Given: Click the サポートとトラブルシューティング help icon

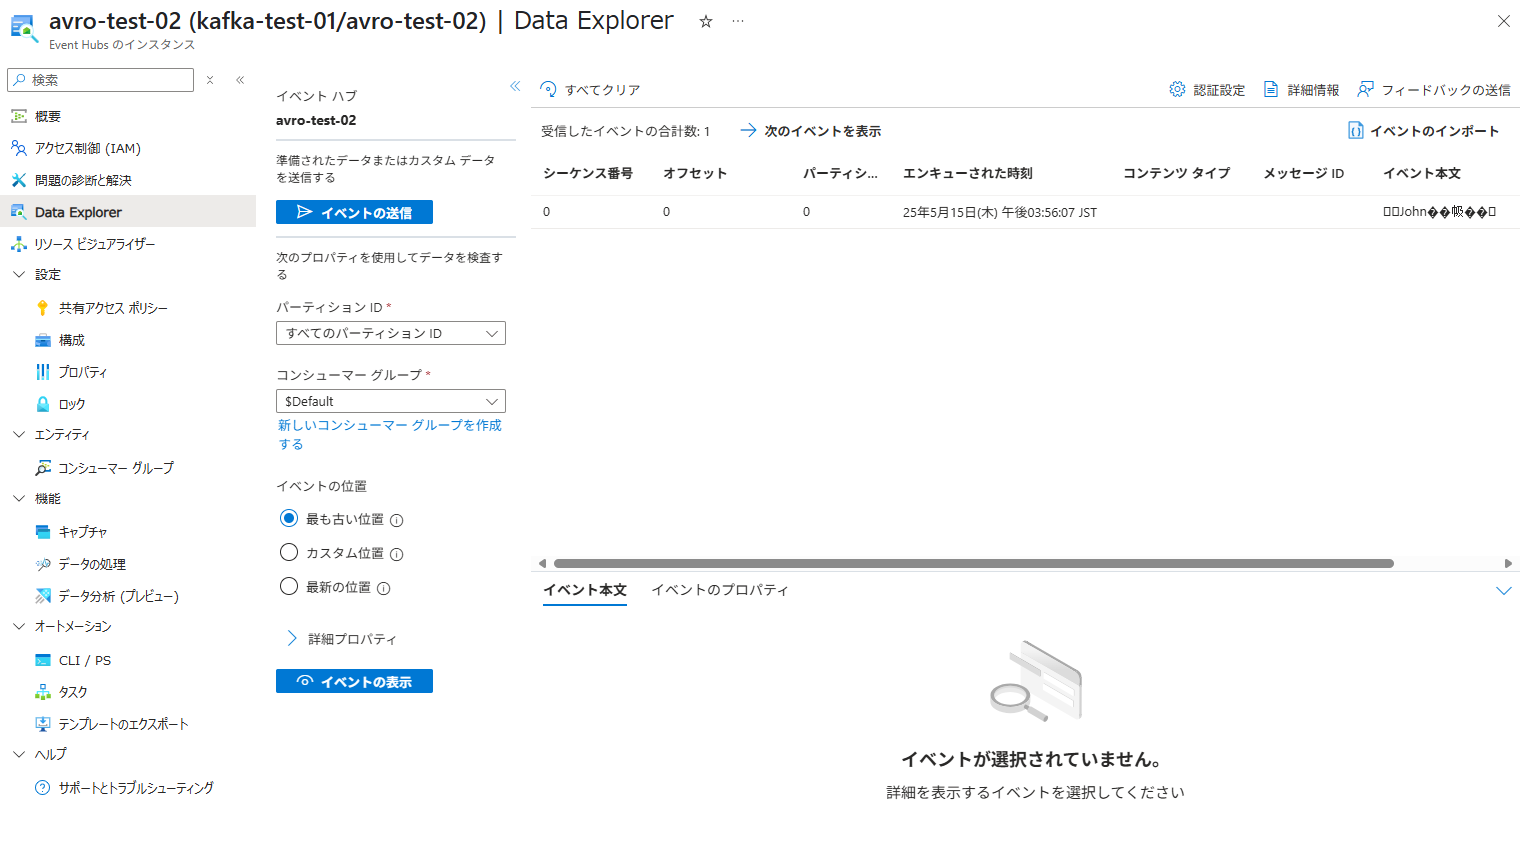Looking at the screenshot, I should click(x=42, y=788).
